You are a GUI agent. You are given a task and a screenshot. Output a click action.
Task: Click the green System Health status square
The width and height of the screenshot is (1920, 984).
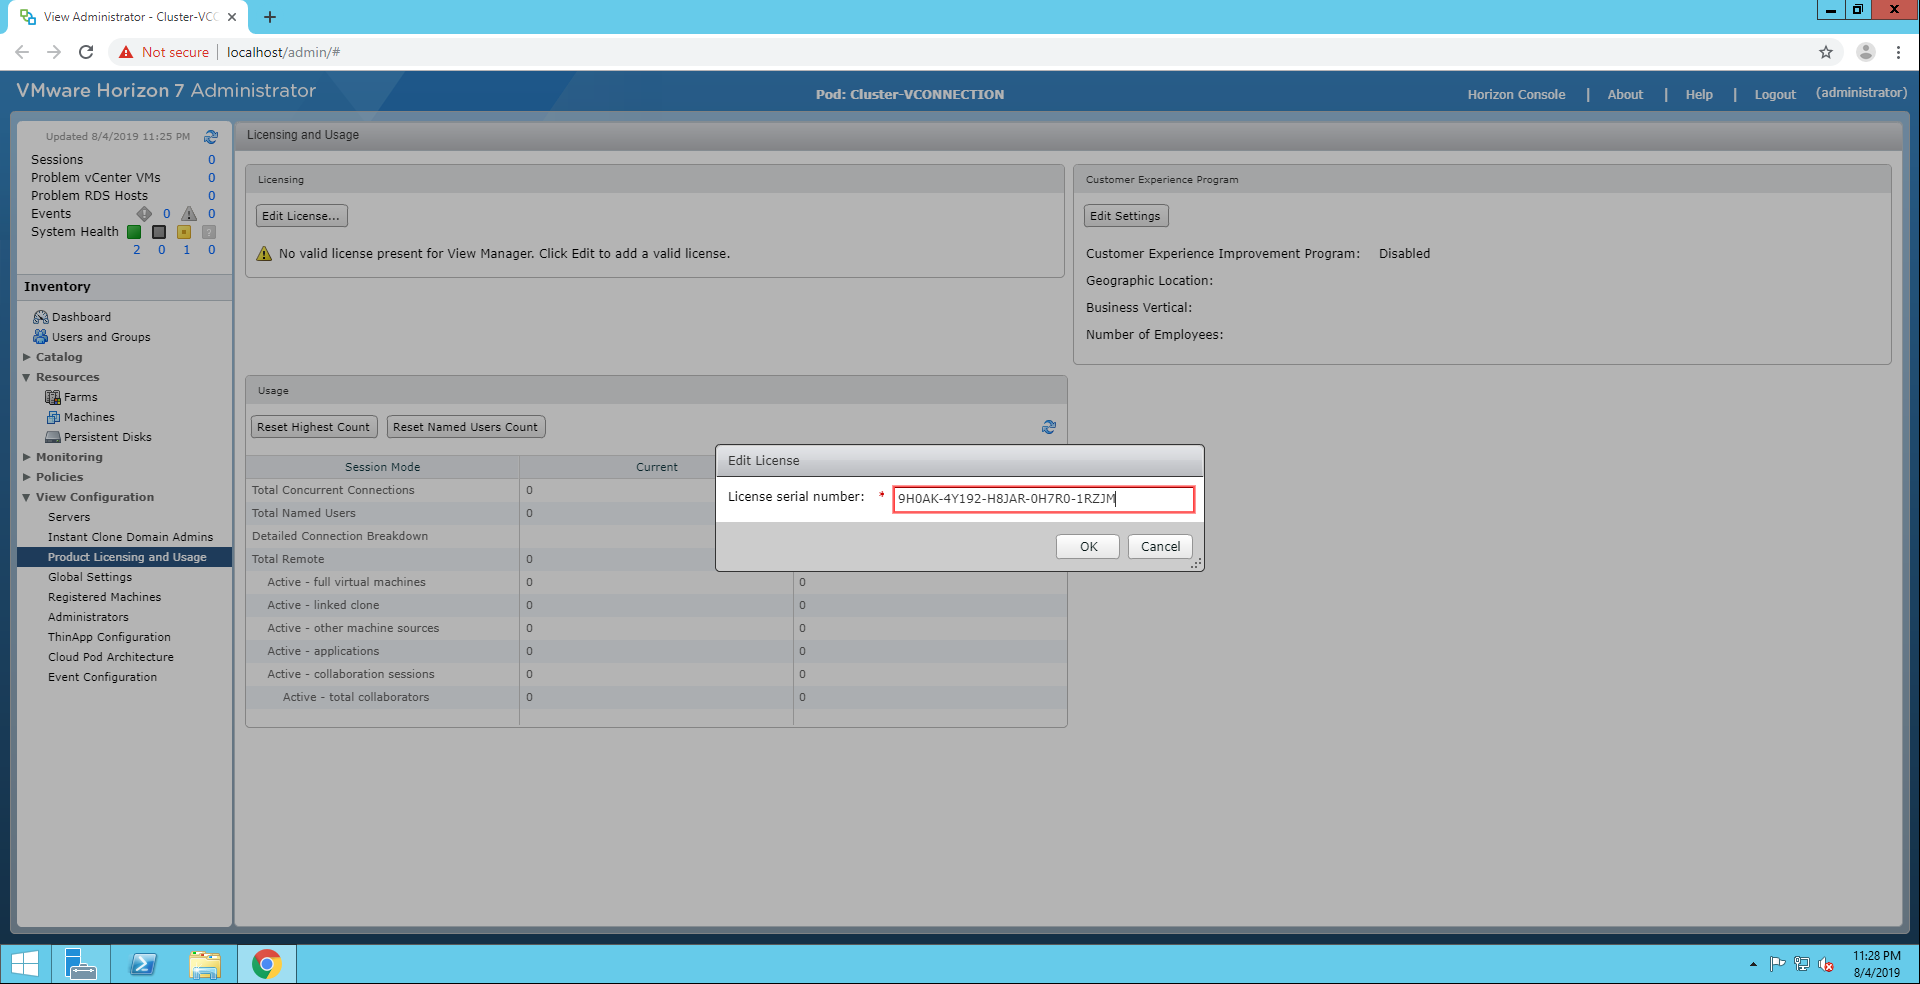[x=134, y=232]
